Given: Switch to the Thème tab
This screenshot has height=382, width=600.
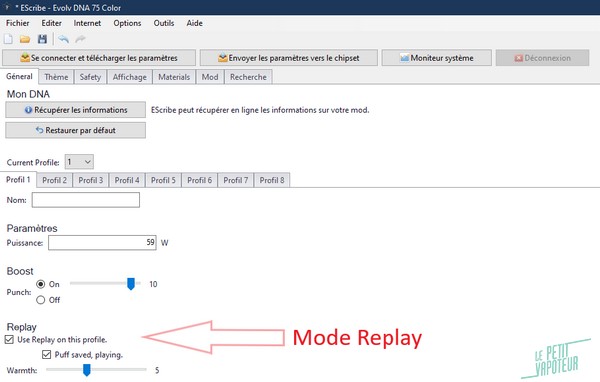Looking at the screenshot, I should [56, 77].
